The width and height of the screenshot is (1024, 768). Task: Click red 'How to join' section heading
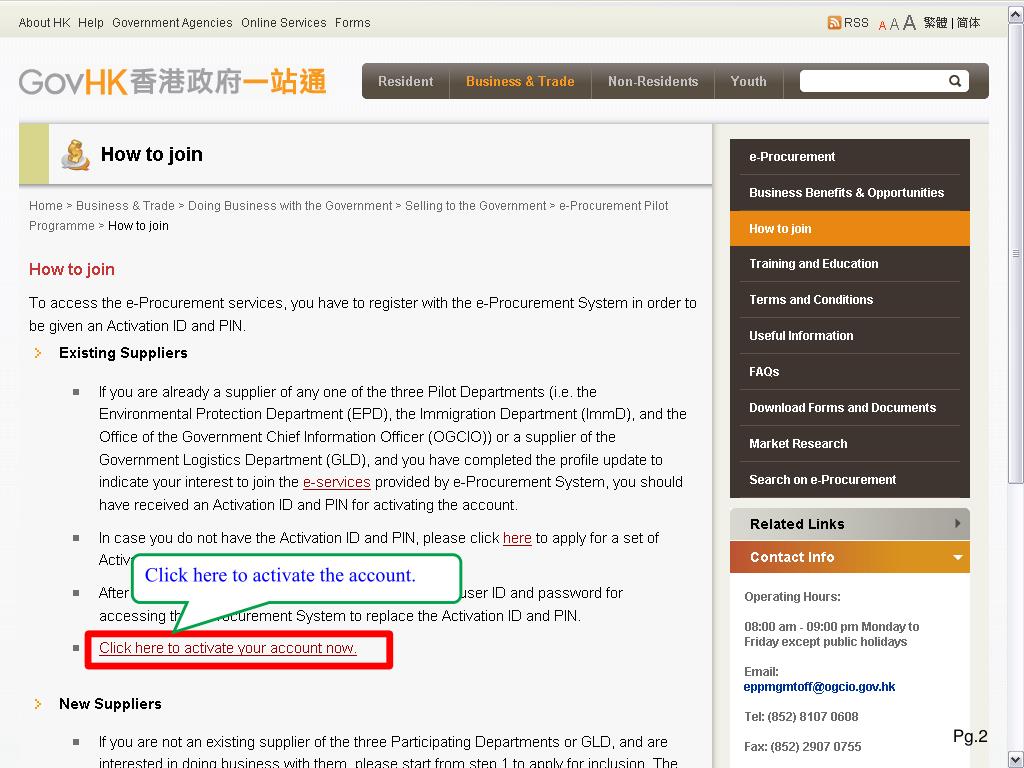point(72,269)
